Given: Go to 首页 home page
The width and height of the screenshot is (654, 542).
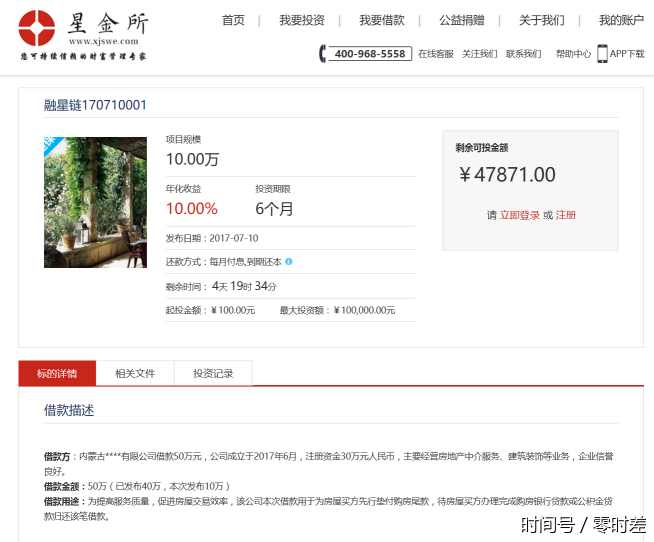Looking at the screenshot, I should (233, 20).
